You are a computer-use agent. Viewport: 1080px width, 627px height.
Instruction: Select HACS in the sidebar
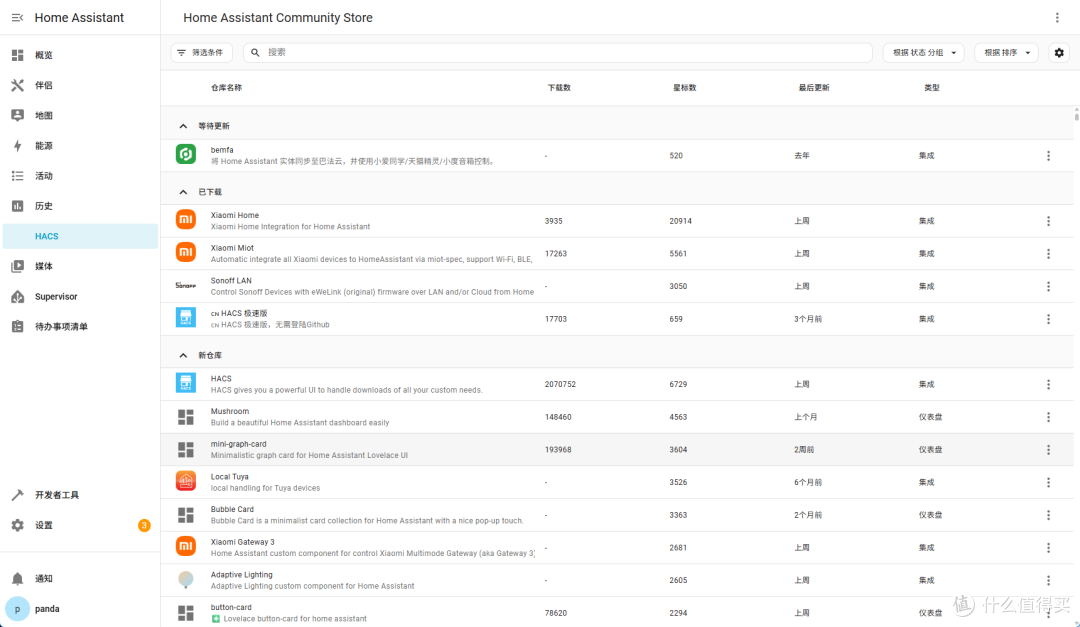pyautogui.click(x=81, y=236)
